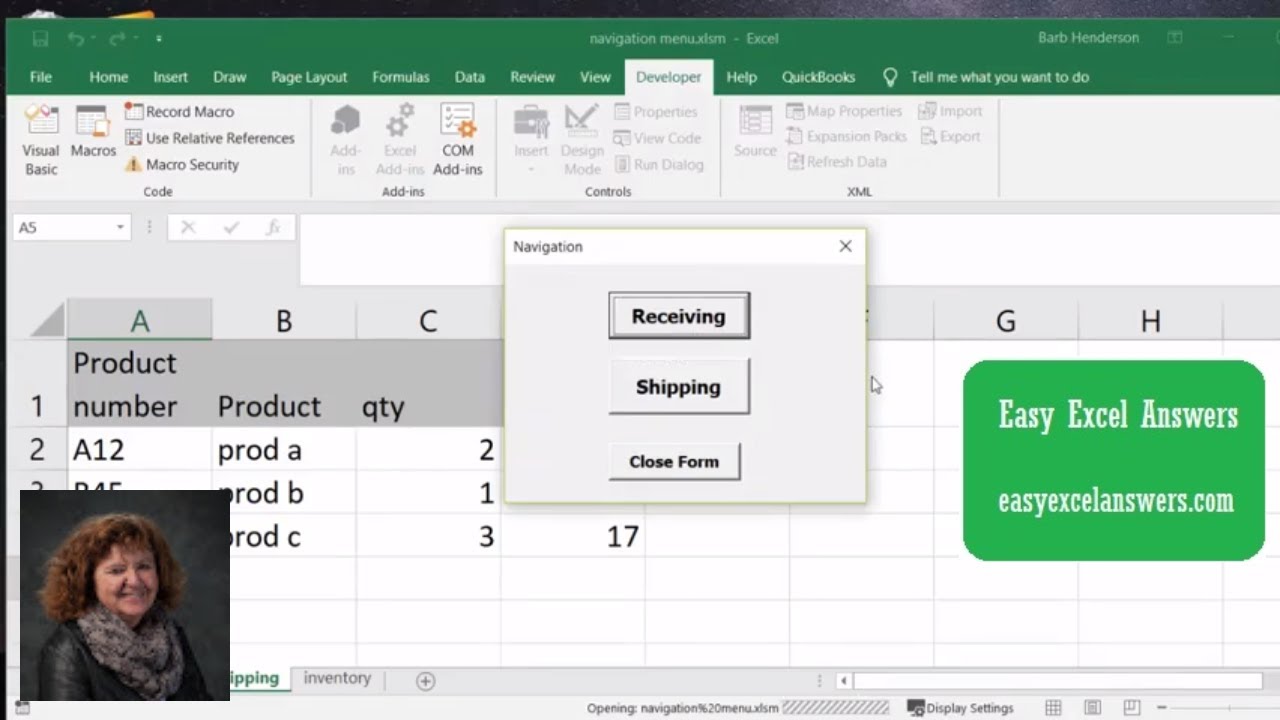Switch to the QuickBooks tab

tap(818, 77)
